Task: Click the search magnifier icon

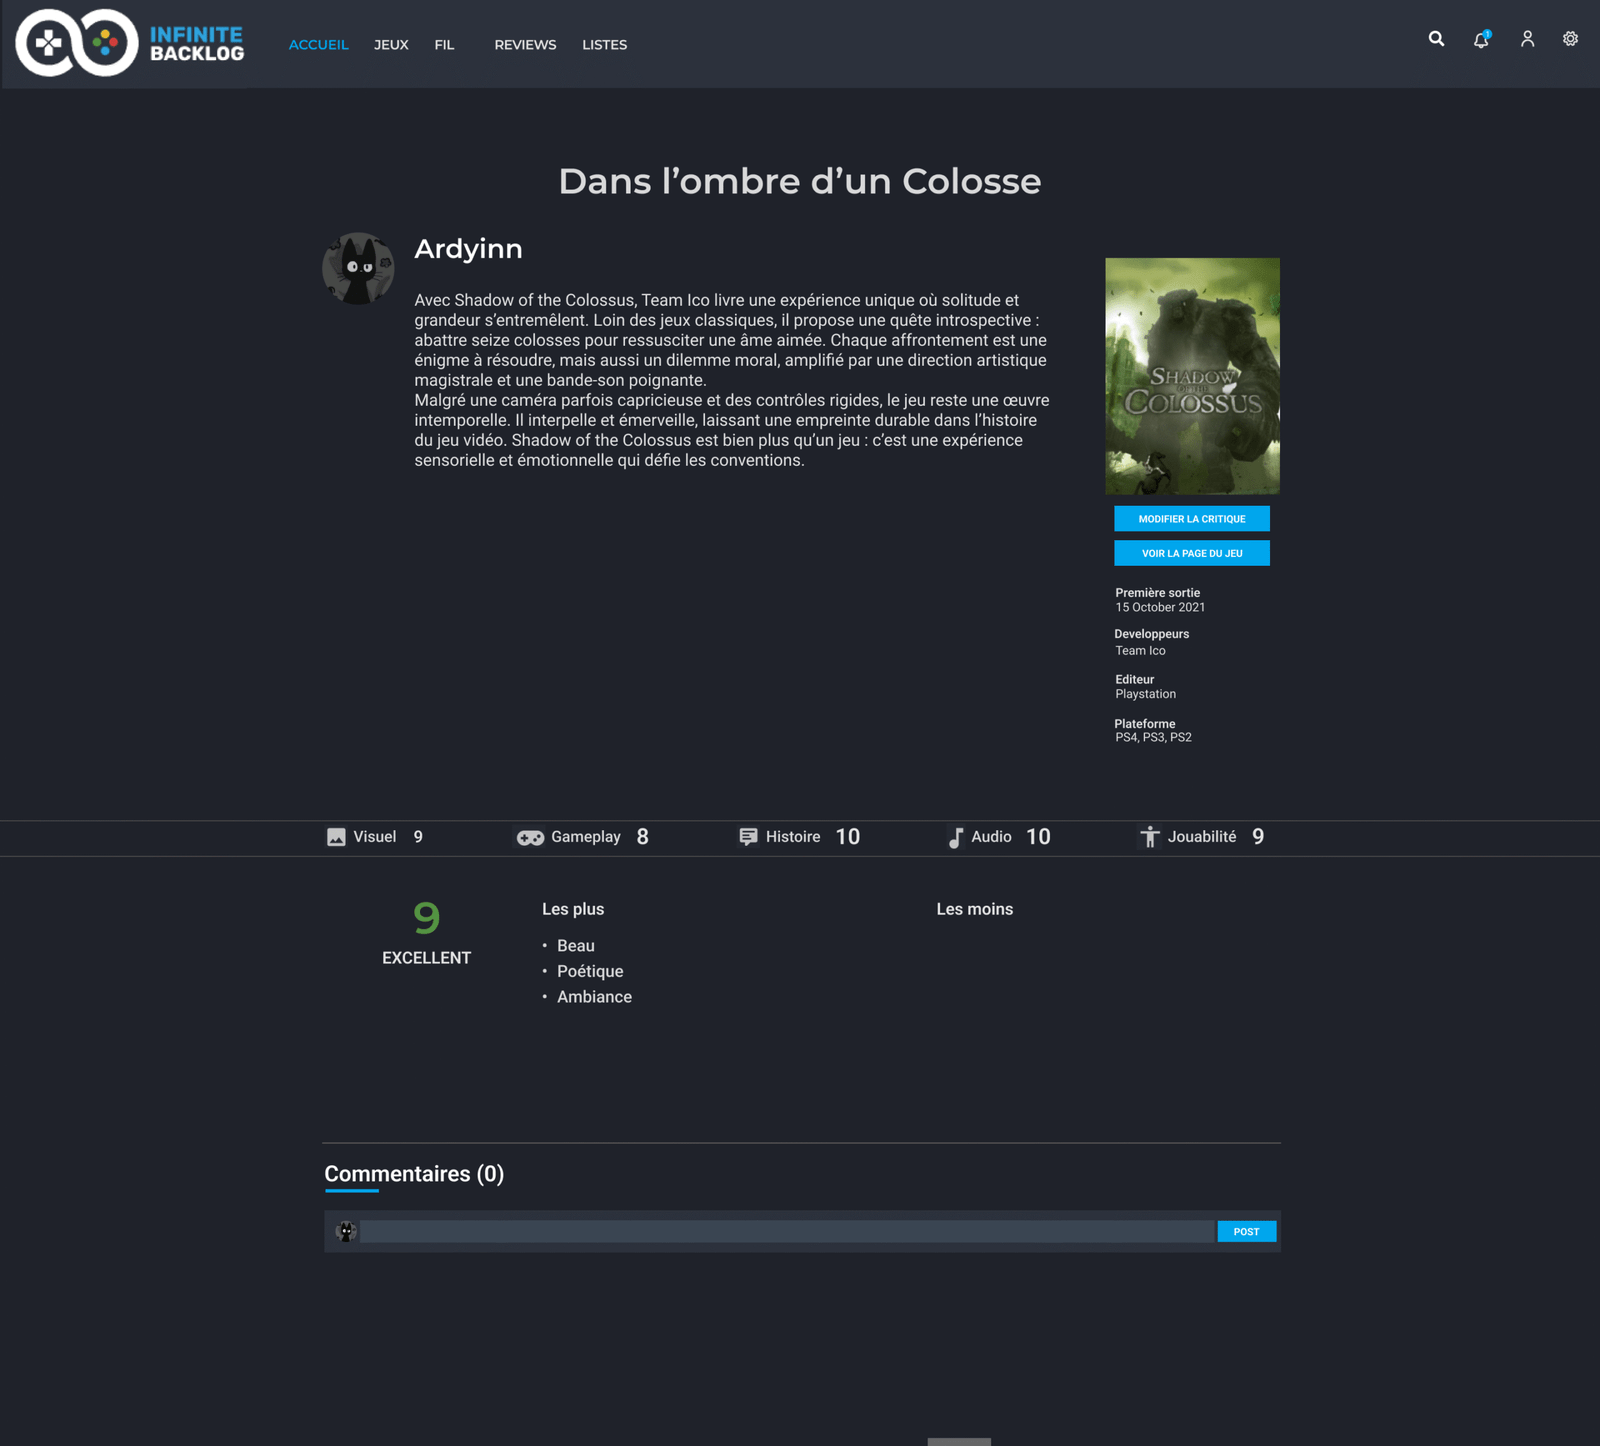Action: [1436, 39]
